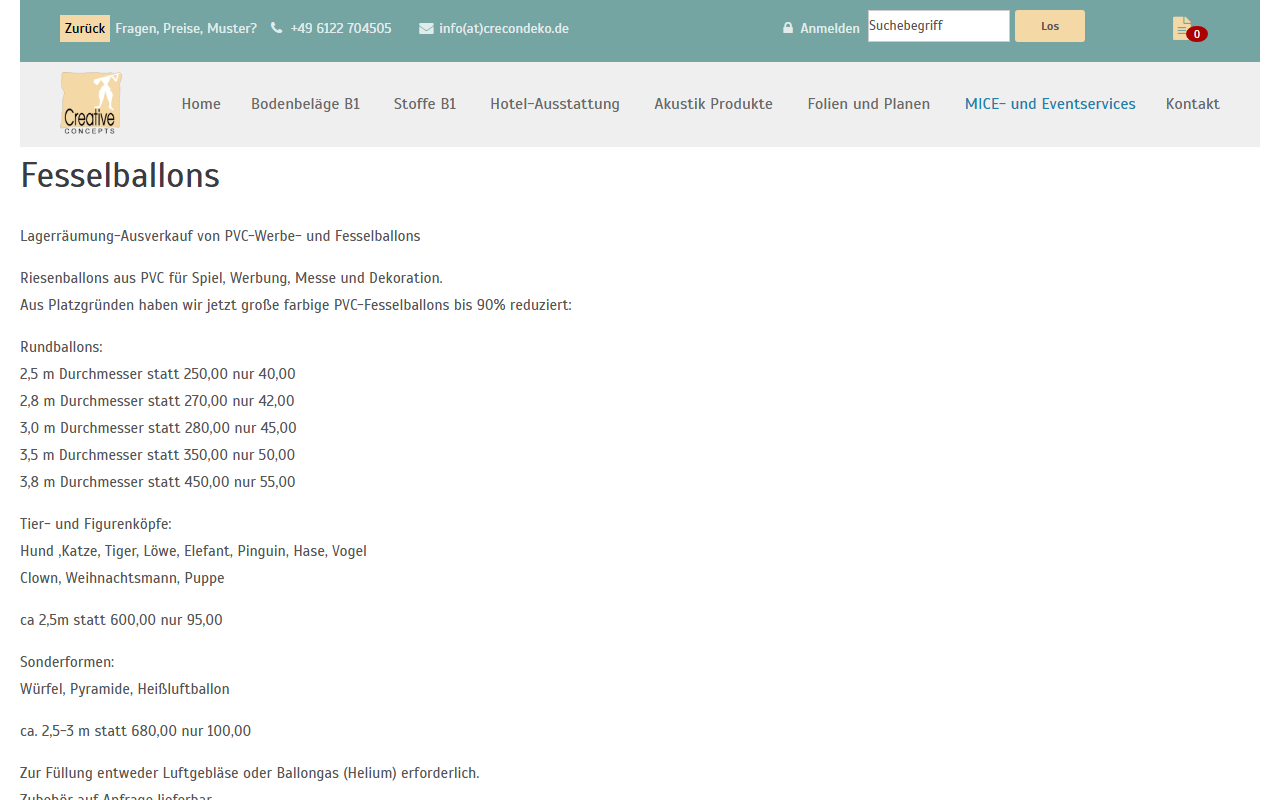Open the Folien und Planen menu
The width and height of the screenshot is (1280, 800).
pyautogui.click(x=869, y=104)
